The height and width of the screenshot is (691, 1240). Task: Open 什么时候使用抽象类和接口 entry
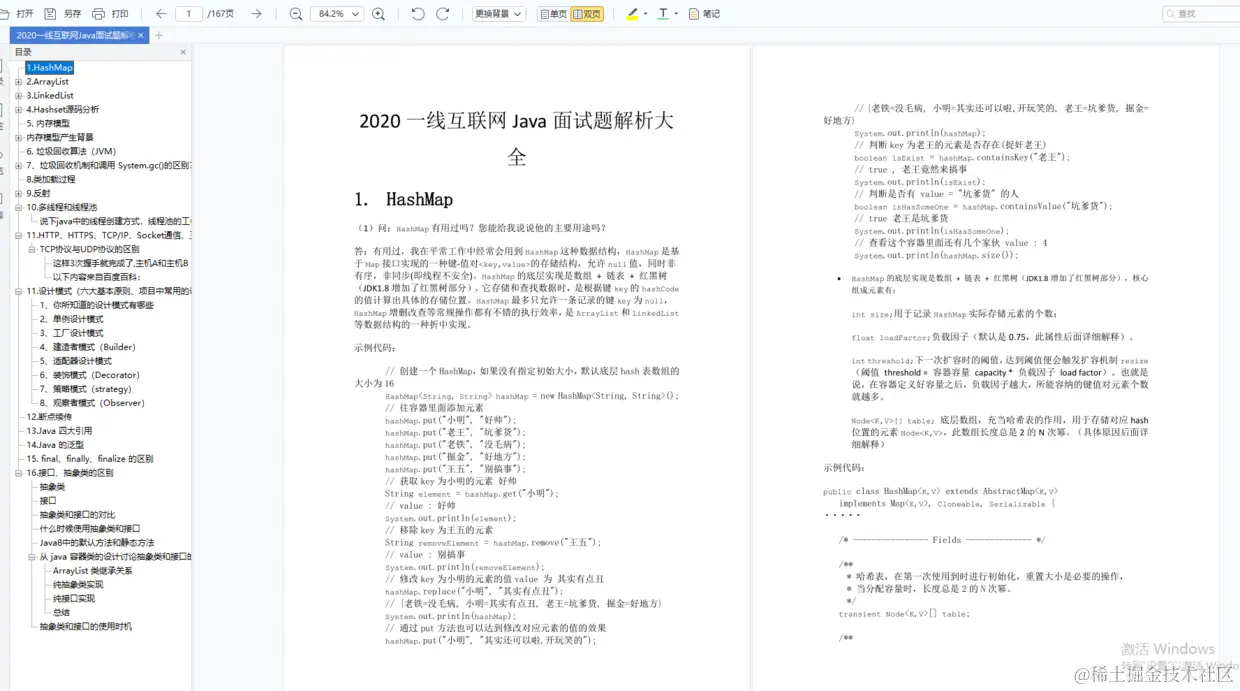(89, 529)
